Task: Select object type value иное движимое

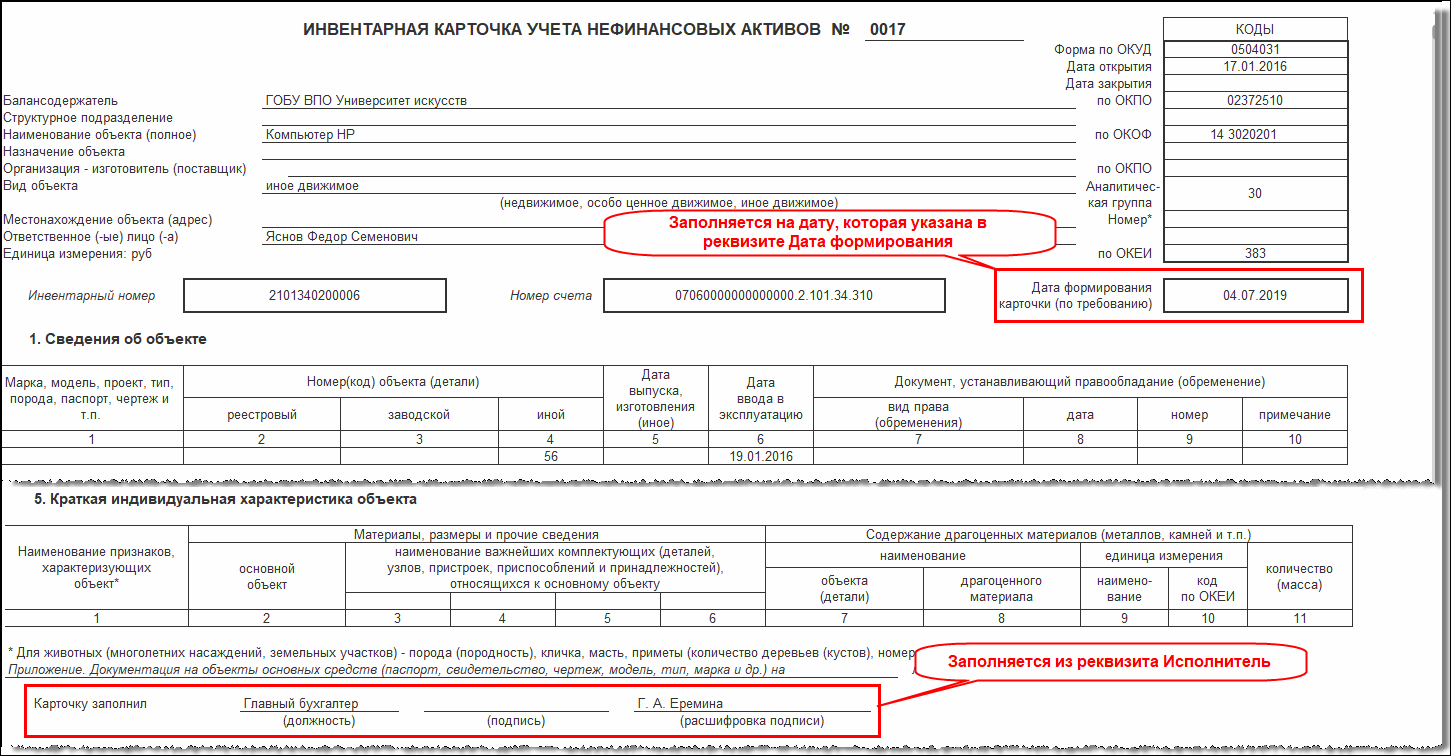Action: click(312, 186)
